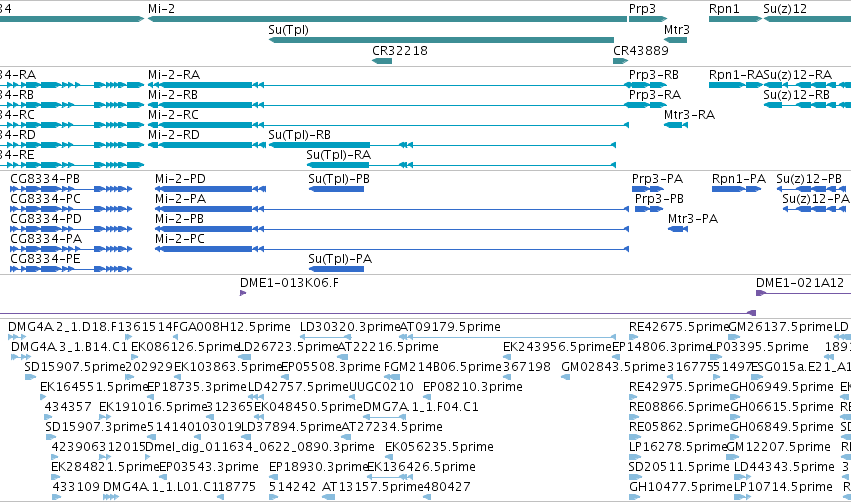Select the Prp3-RA transcript label
Screen dimensions: 851x502
click(x=655, y=95)
